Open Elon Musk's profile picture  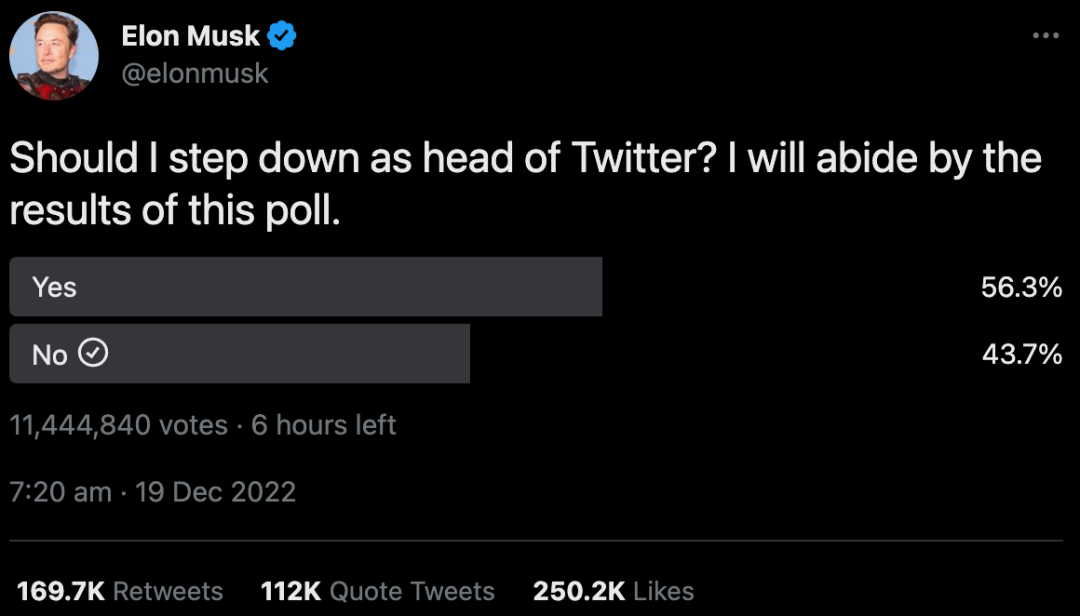coord(54,55)
